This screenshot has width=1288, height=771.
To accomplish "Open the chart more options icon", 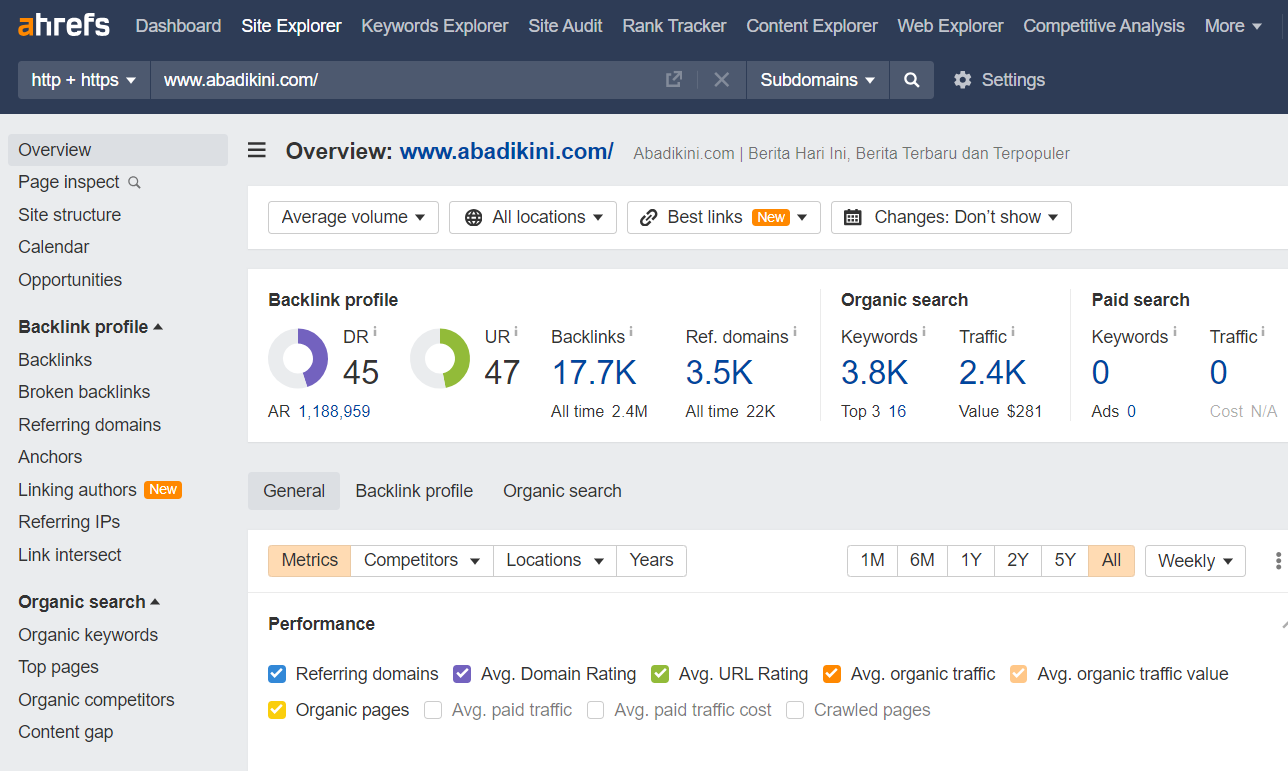I will click(1278, 561).
